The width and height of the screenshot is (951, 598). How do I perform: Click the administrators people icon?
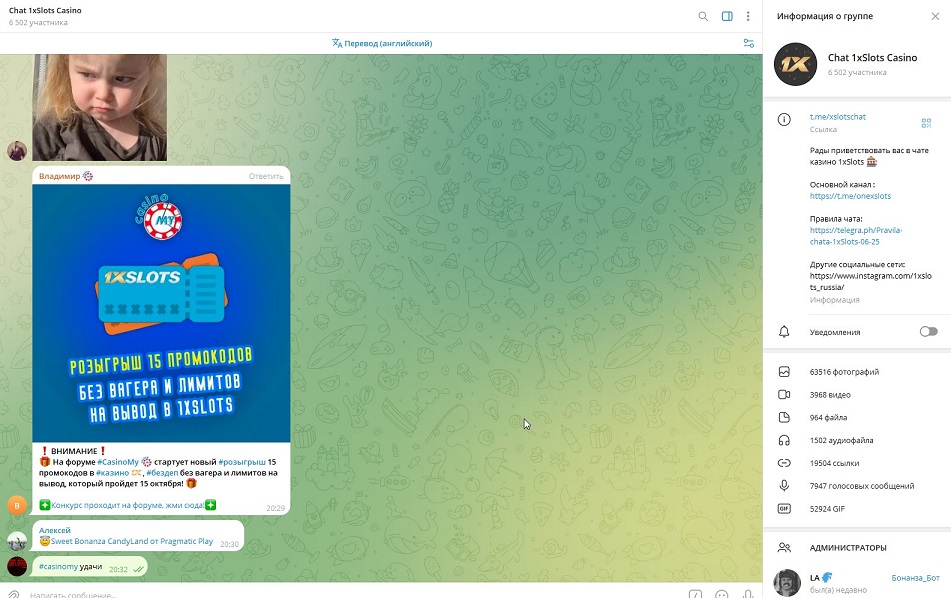pyautogui.click(x=784, y=548)
